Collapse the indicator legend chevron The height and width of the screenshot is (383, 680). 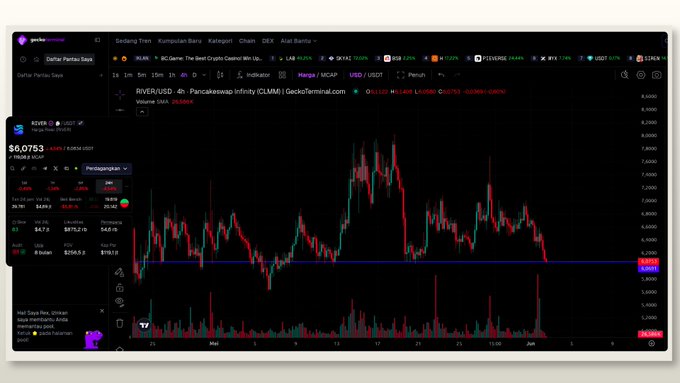[x=142, y=112]
